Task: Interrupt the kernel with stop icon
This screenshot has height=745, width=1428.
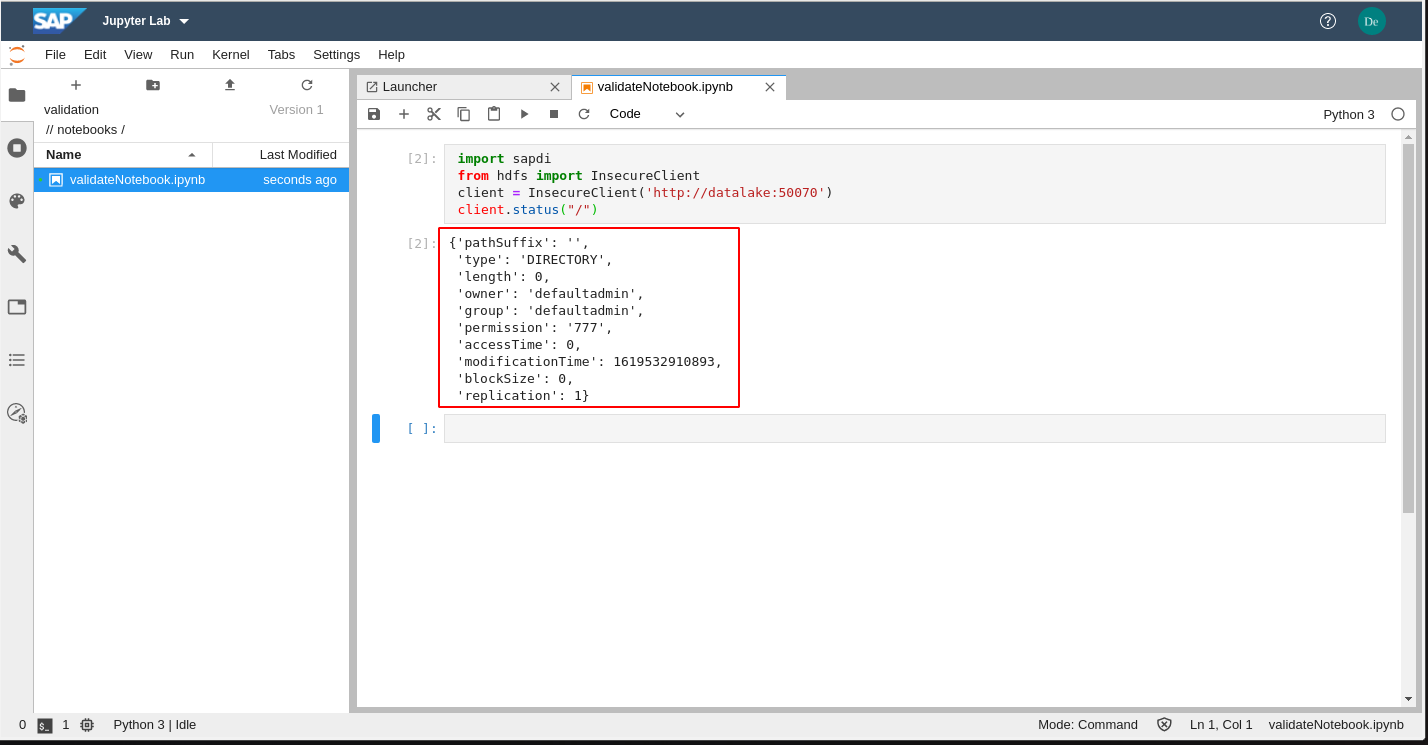Action: pos(554,114)
